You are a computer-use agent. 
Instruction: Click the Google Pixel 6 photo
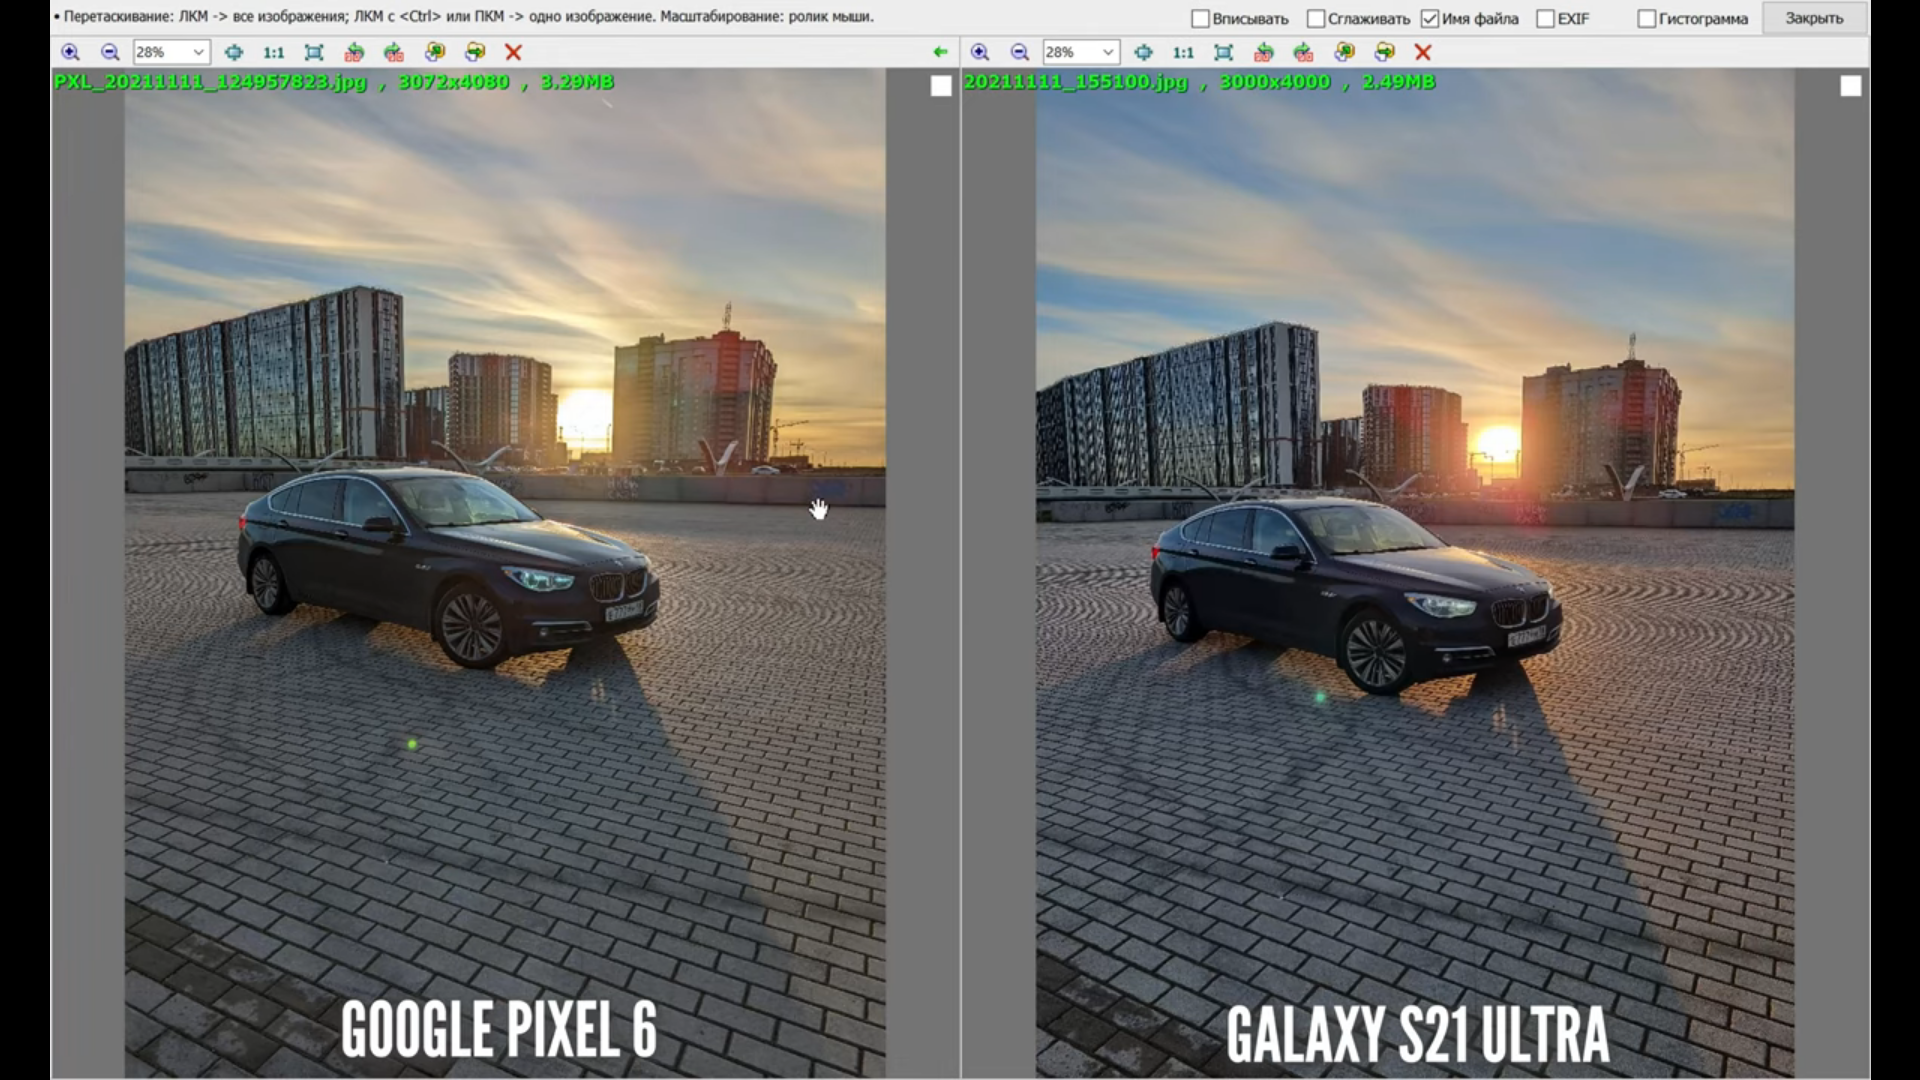tap(505, 572)
